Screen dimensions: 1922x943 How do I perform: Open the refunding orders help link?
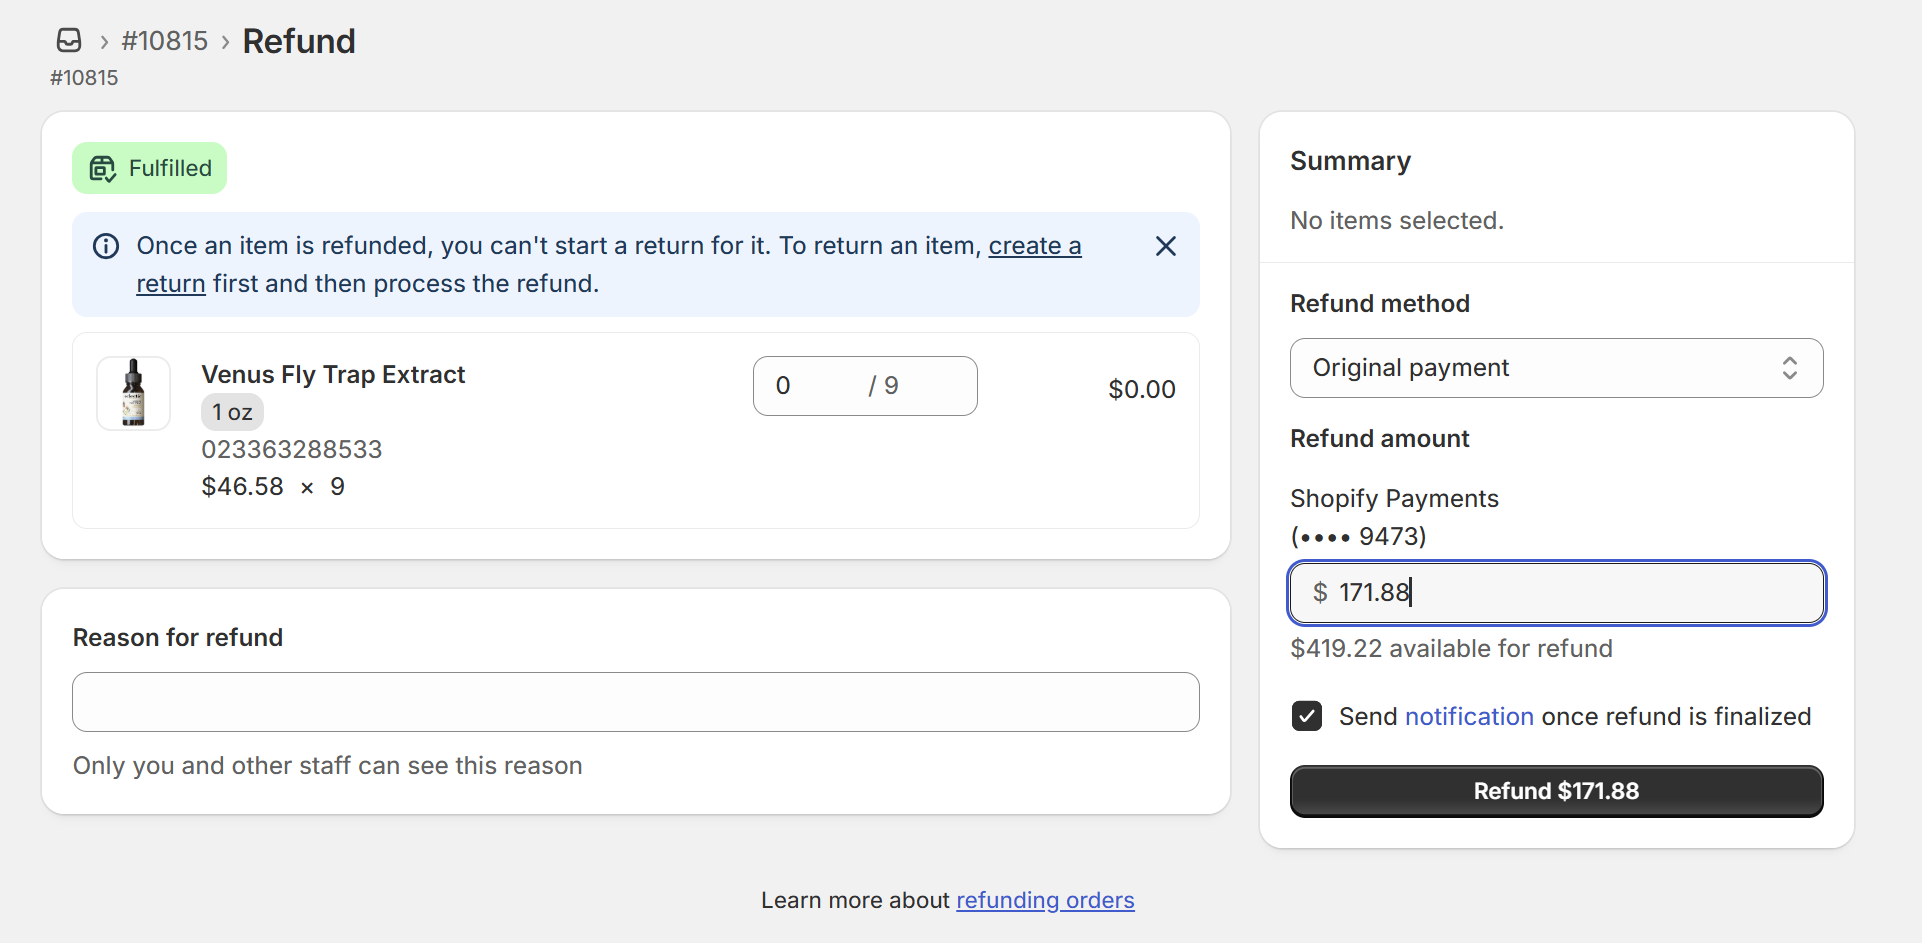[1045, 900]
